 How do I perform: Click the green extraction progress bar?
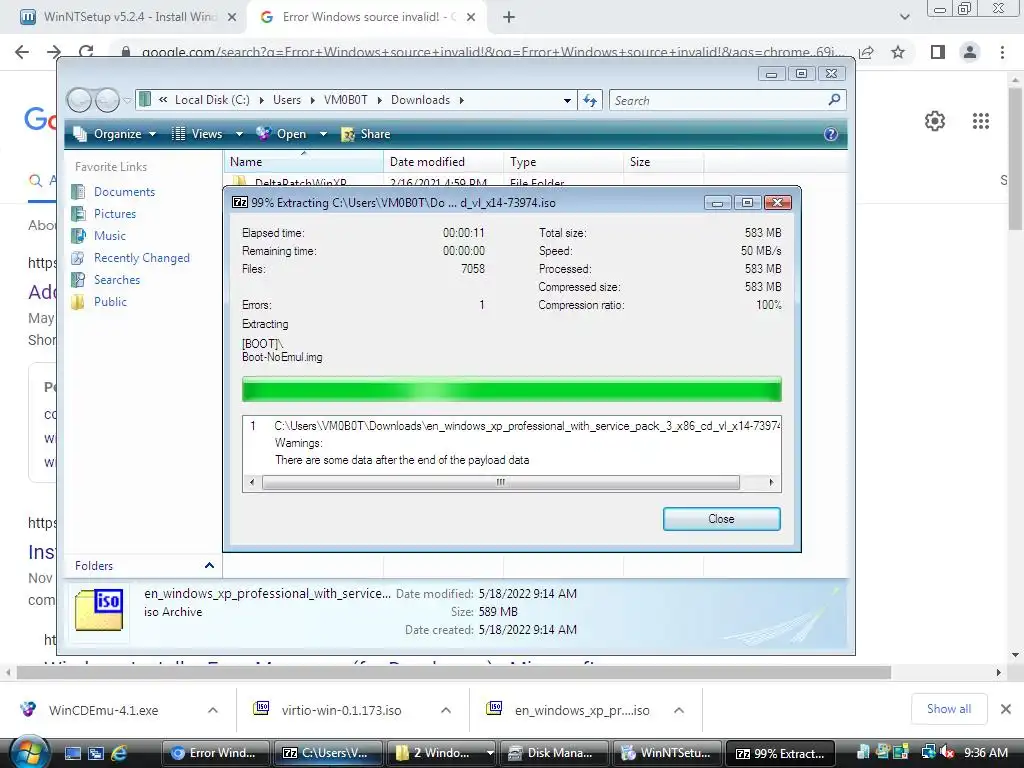(x=511, y=389)
